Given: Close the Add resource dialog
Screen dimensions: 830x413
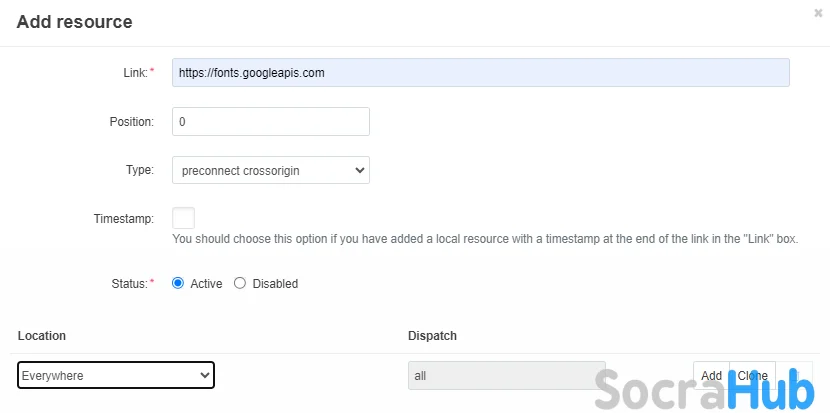Looking at the screenshot, I should click(x=818, y=14).
